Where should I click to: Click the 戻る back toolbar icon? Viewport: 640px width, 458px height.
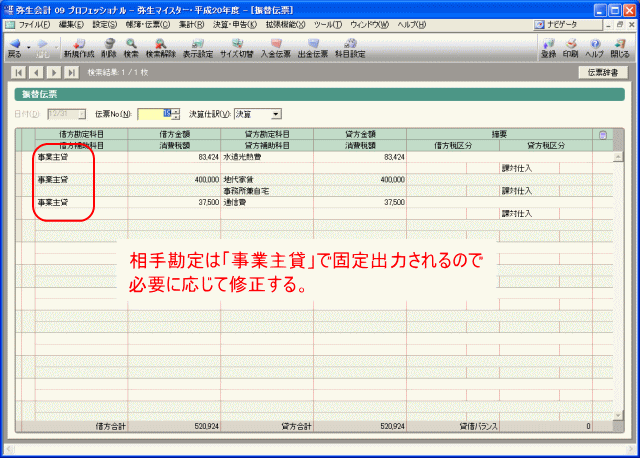tap(14, 48)
